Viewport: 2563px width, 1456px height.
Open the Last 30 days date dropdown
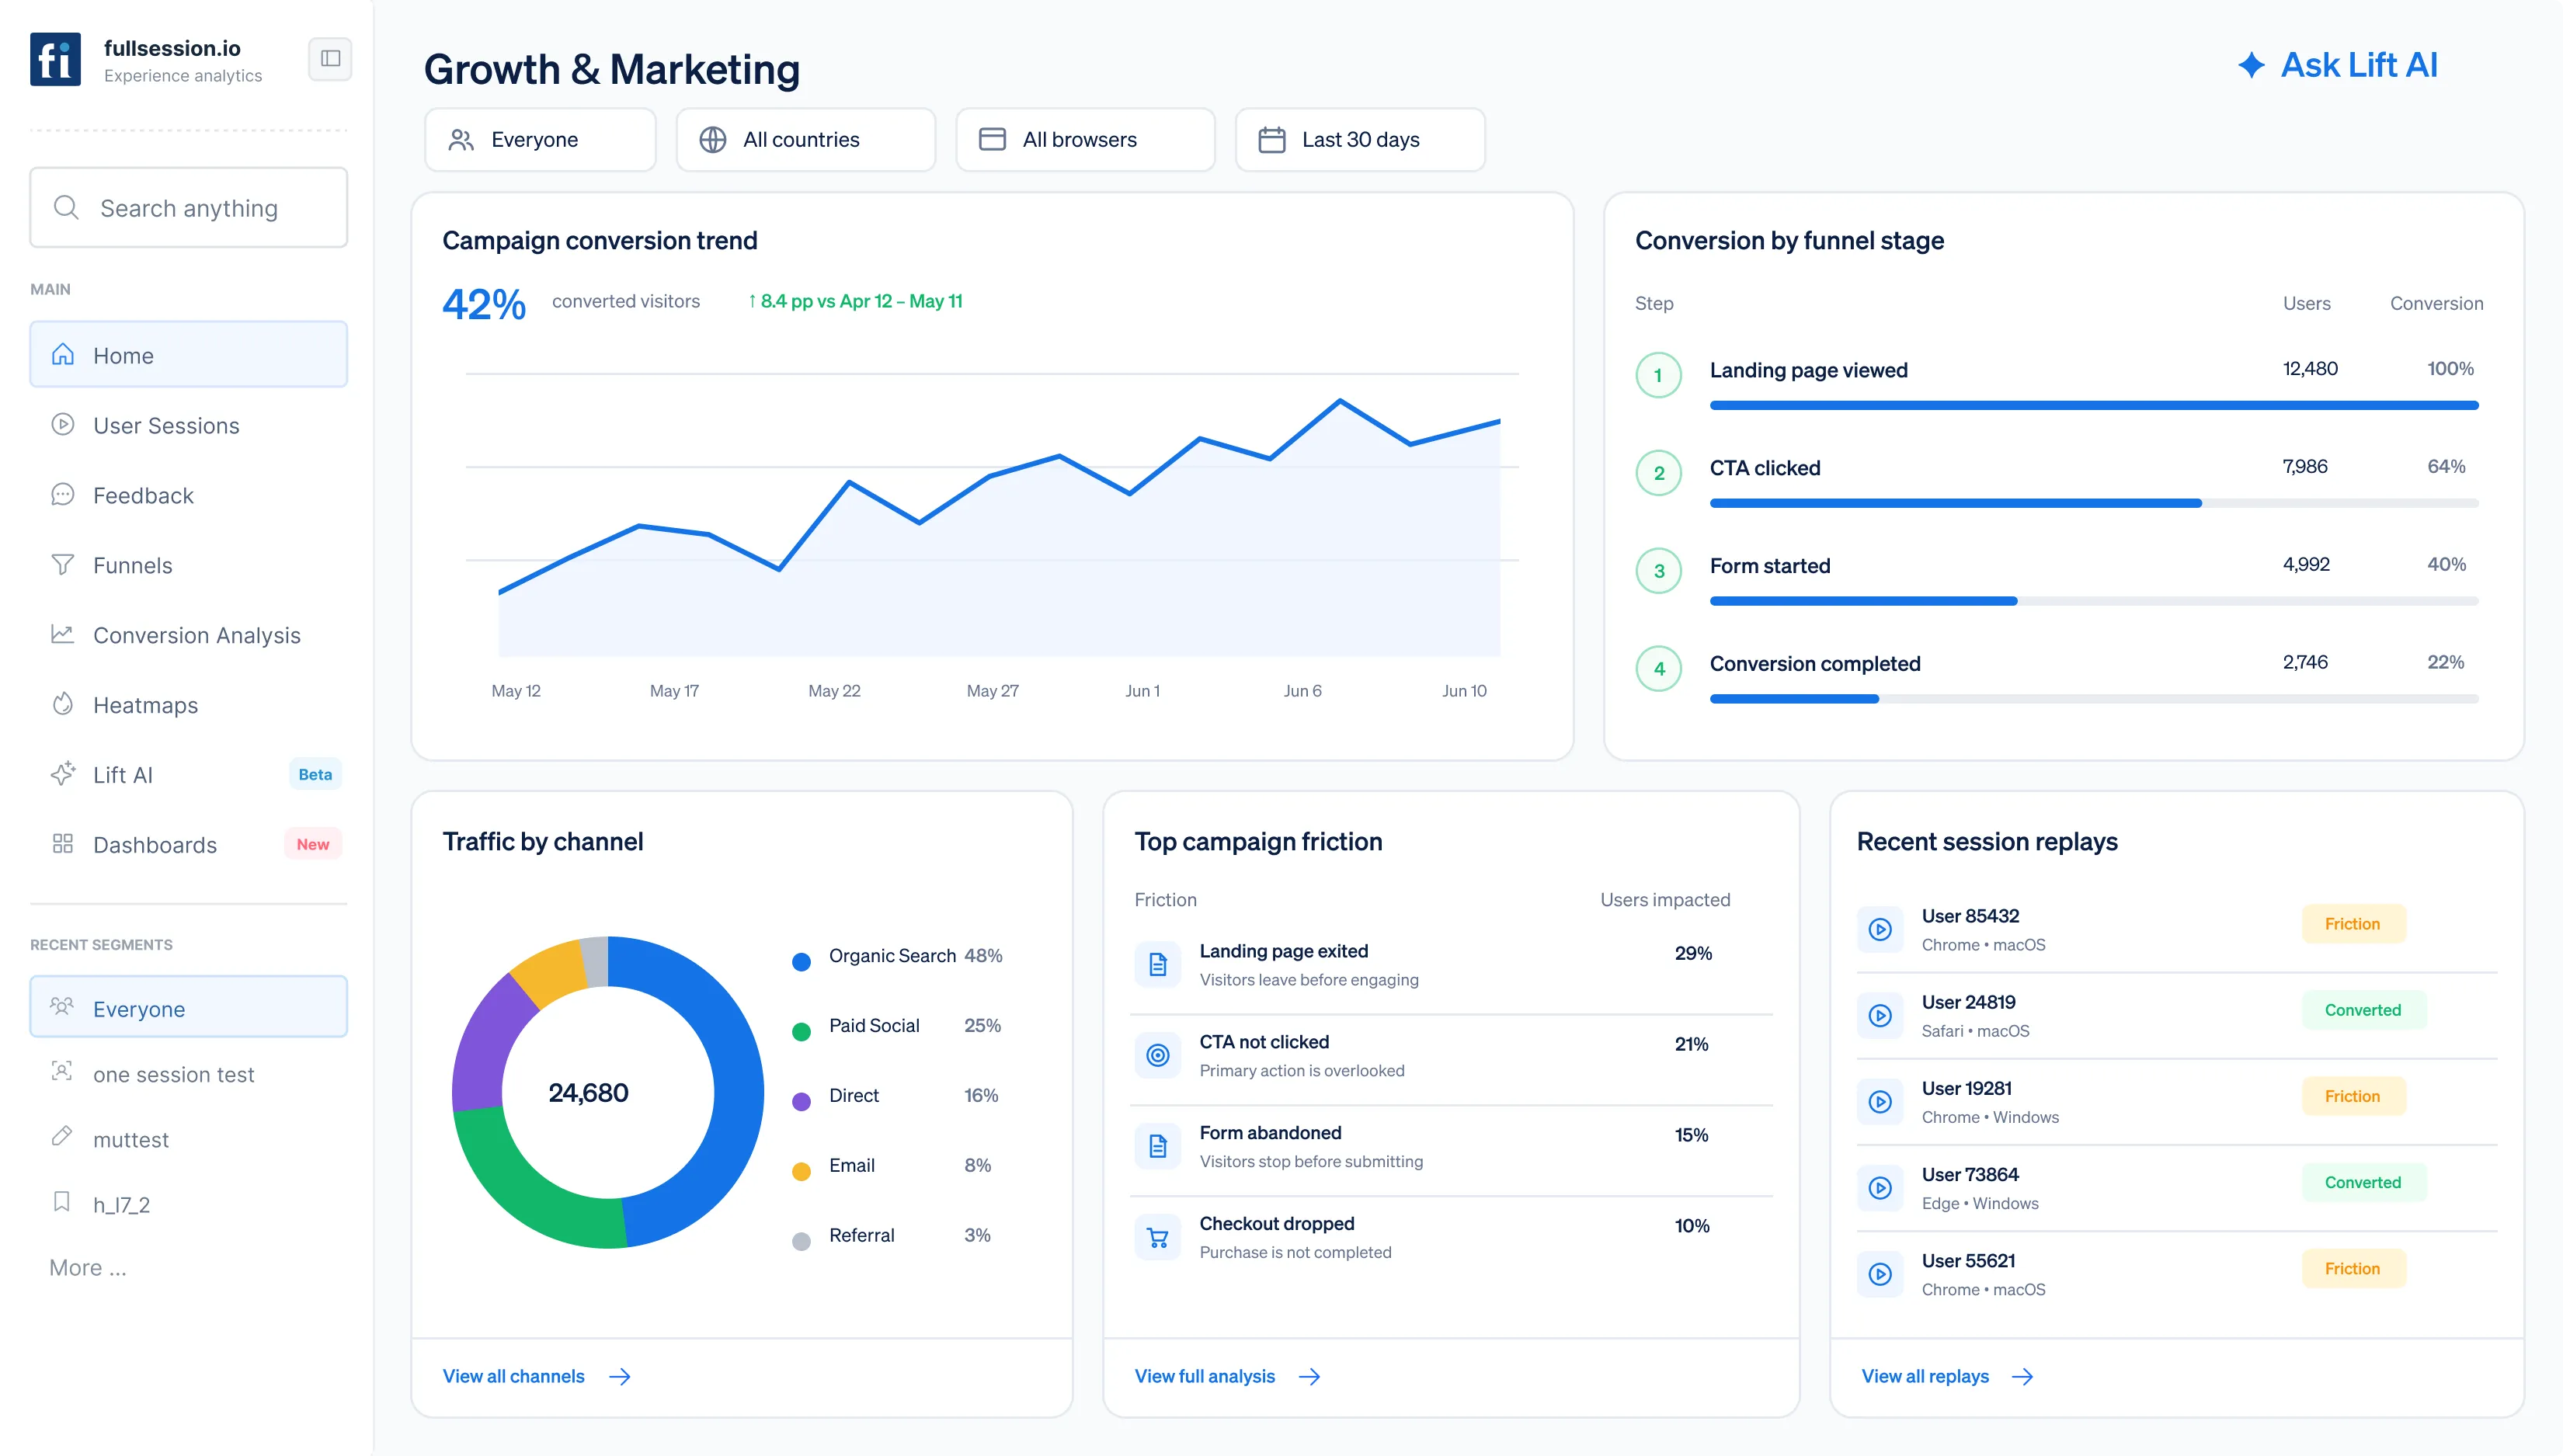tap(1360, 140)
